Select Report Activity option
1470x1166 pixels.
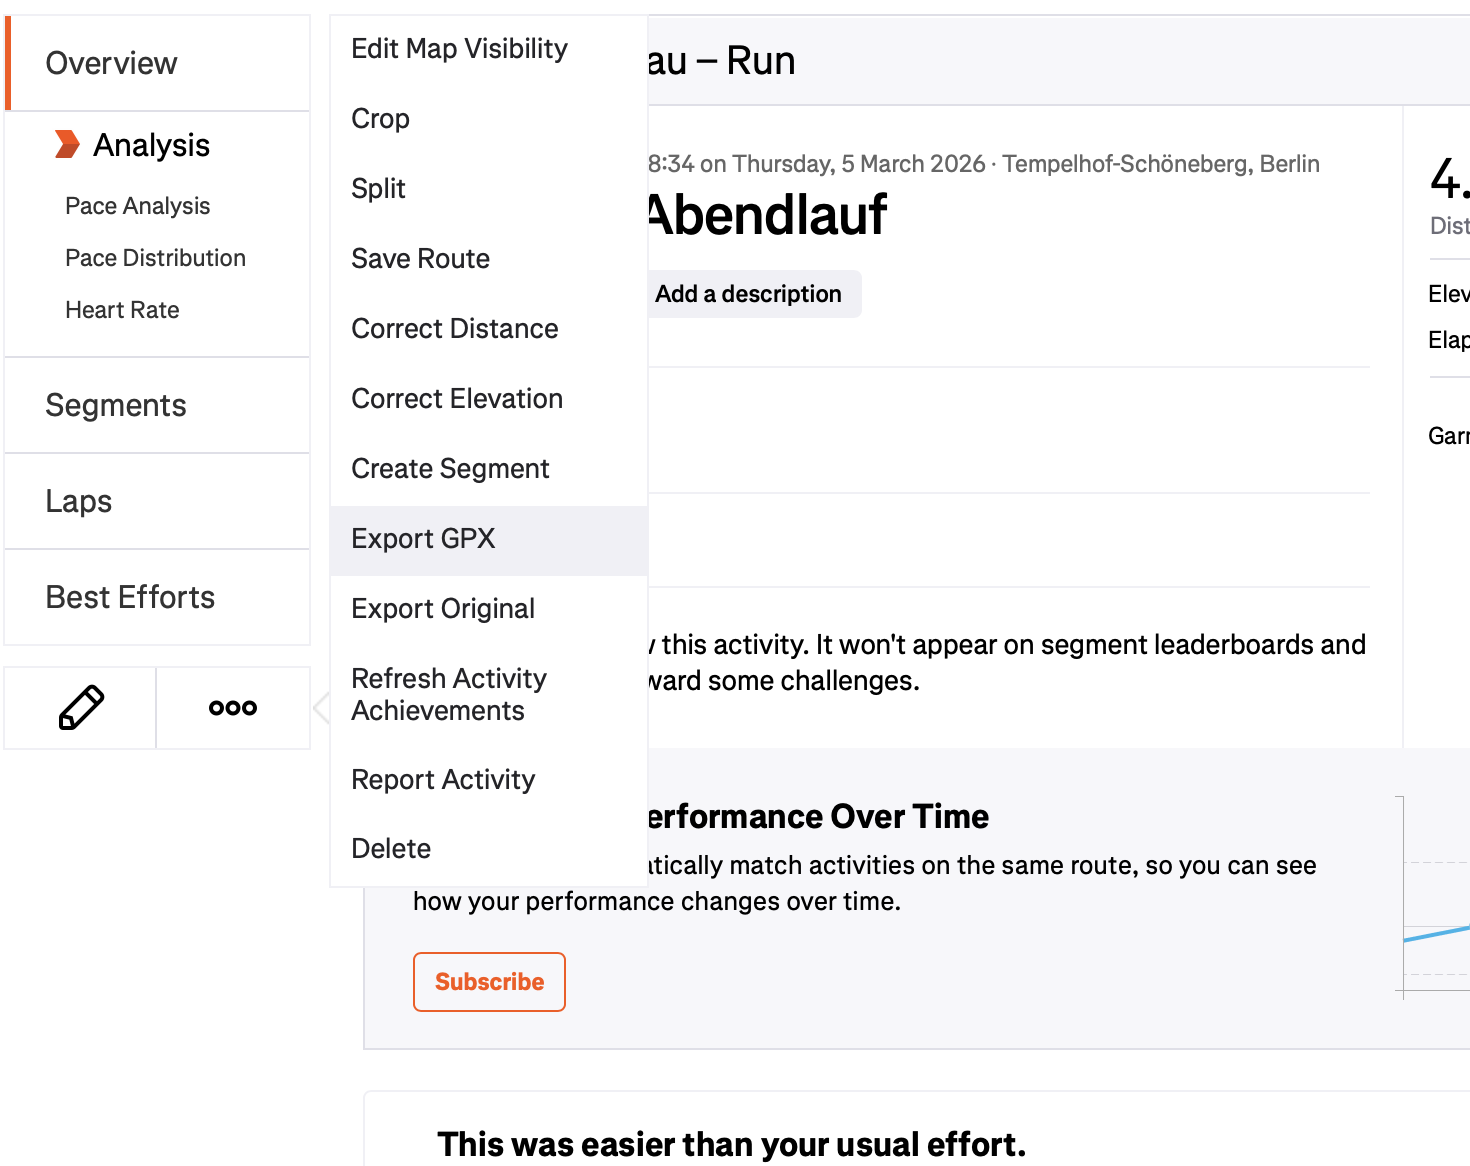443,779
